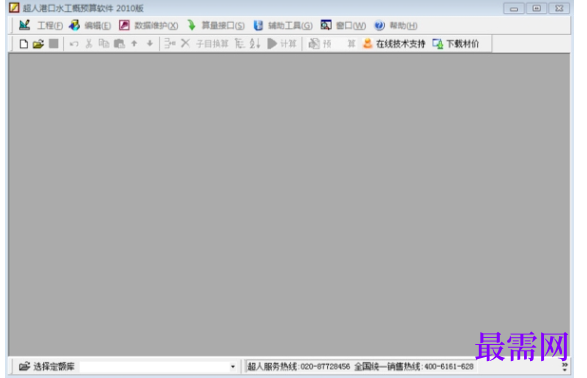Image resolution: width=587 pixels, height=378 pixels.
Task: Open the 窗口(W) menu
Action: click(x=351, y=25)
